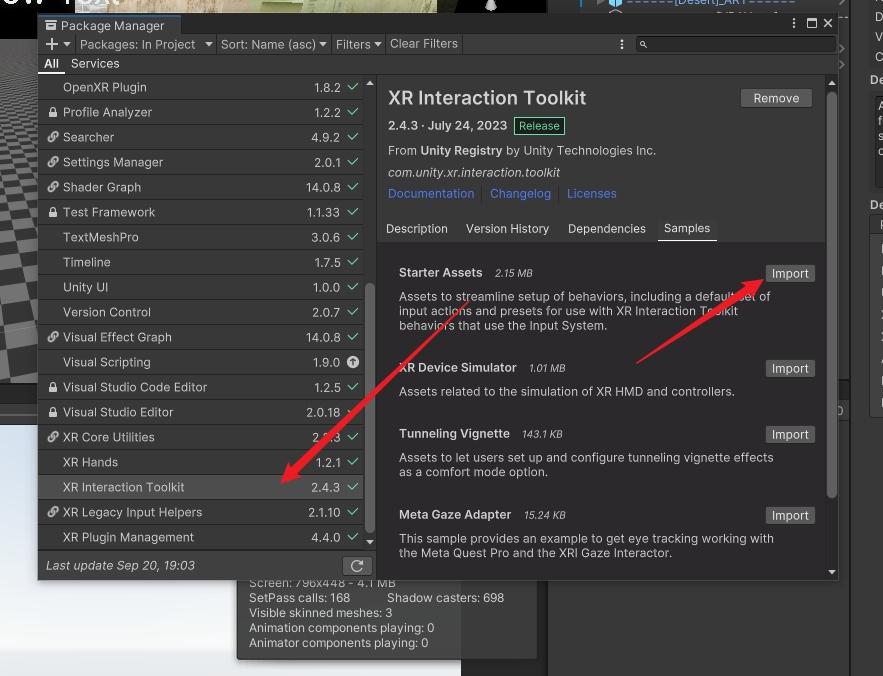The height and width of the screenshot is (676, 883).
Task: Select XR Core Utilities package
Action: (x=201, y=437)
